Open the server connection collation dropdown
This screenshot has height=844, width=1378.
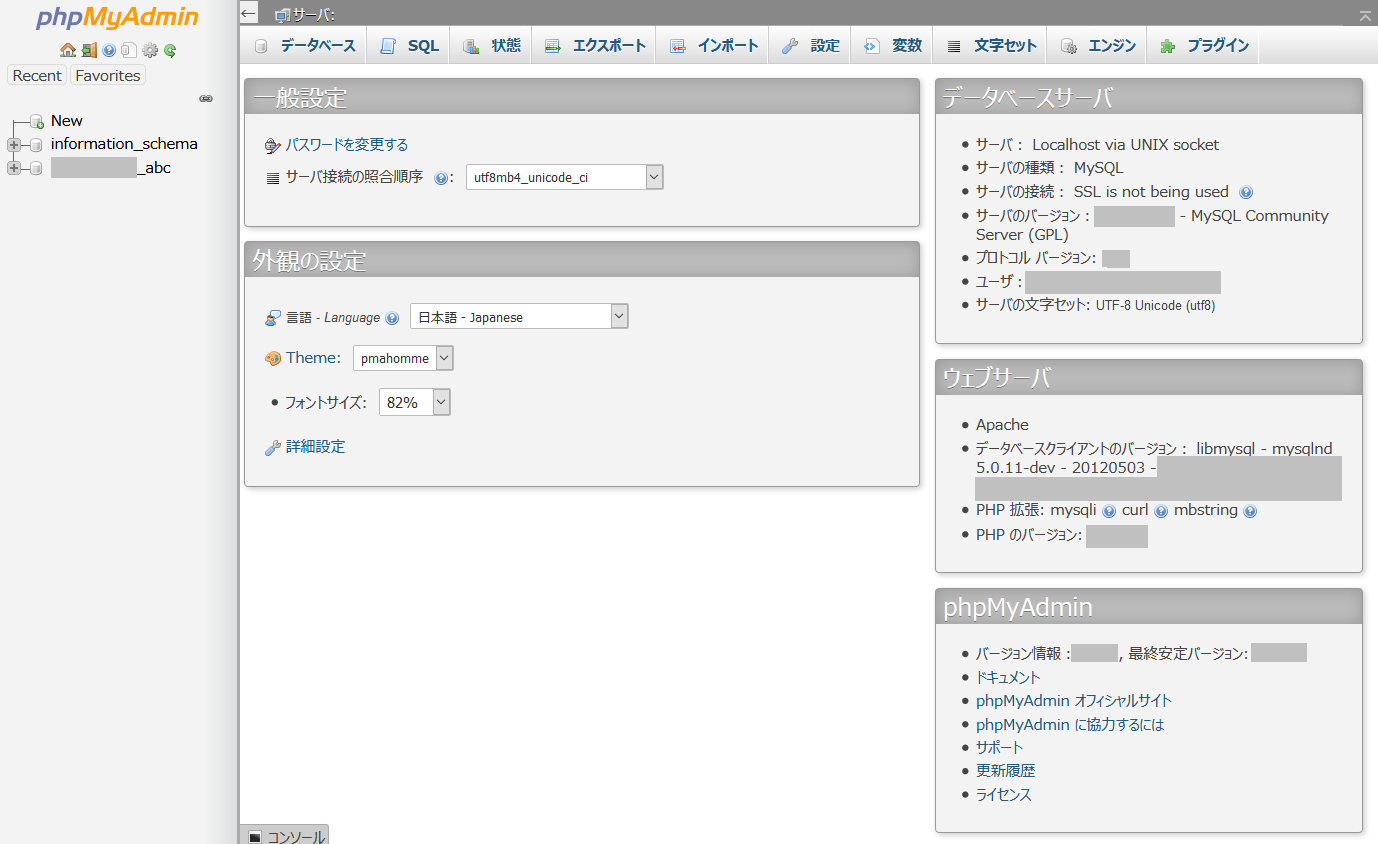pos(565,177)
